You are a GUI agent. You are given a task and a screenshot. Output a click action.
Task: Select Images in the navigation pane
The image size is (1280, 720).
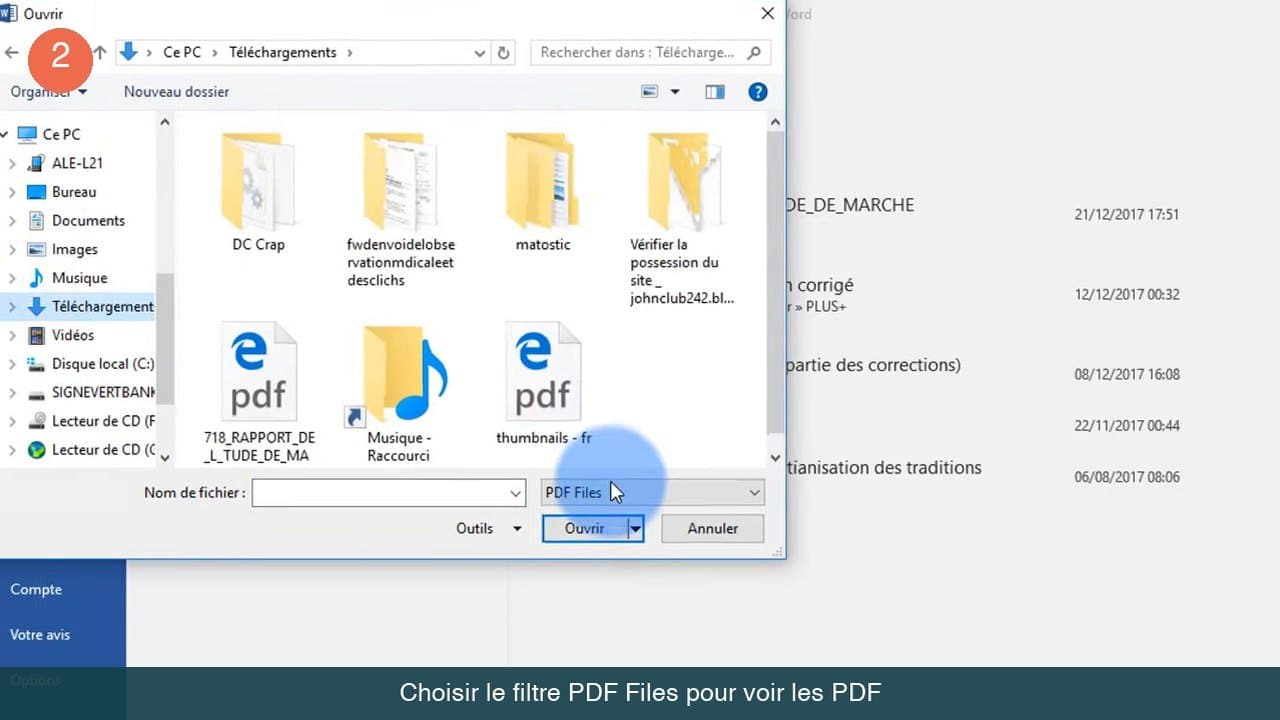(x=75, y=250)
